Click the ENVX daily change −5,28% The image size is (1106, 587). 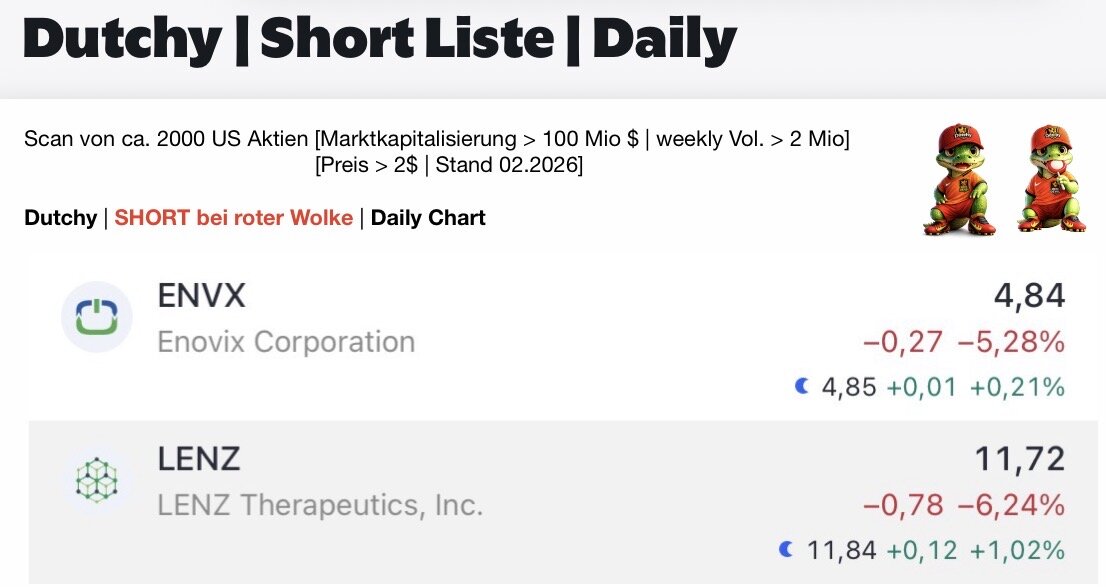[1011, 343]
